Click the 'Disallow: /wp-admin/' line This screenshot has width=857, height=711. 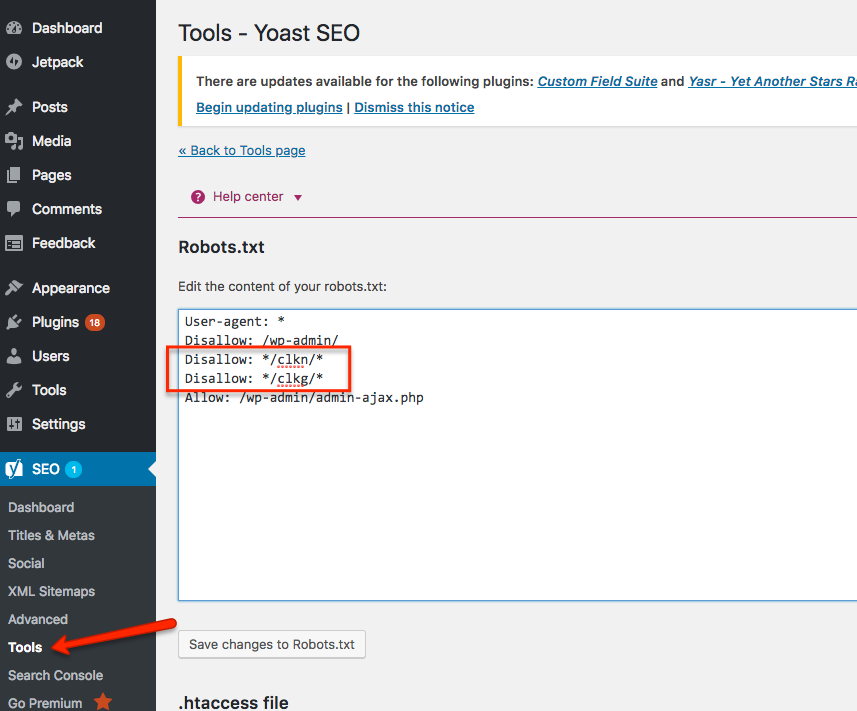pyautogui.click(x=262, y=340)
